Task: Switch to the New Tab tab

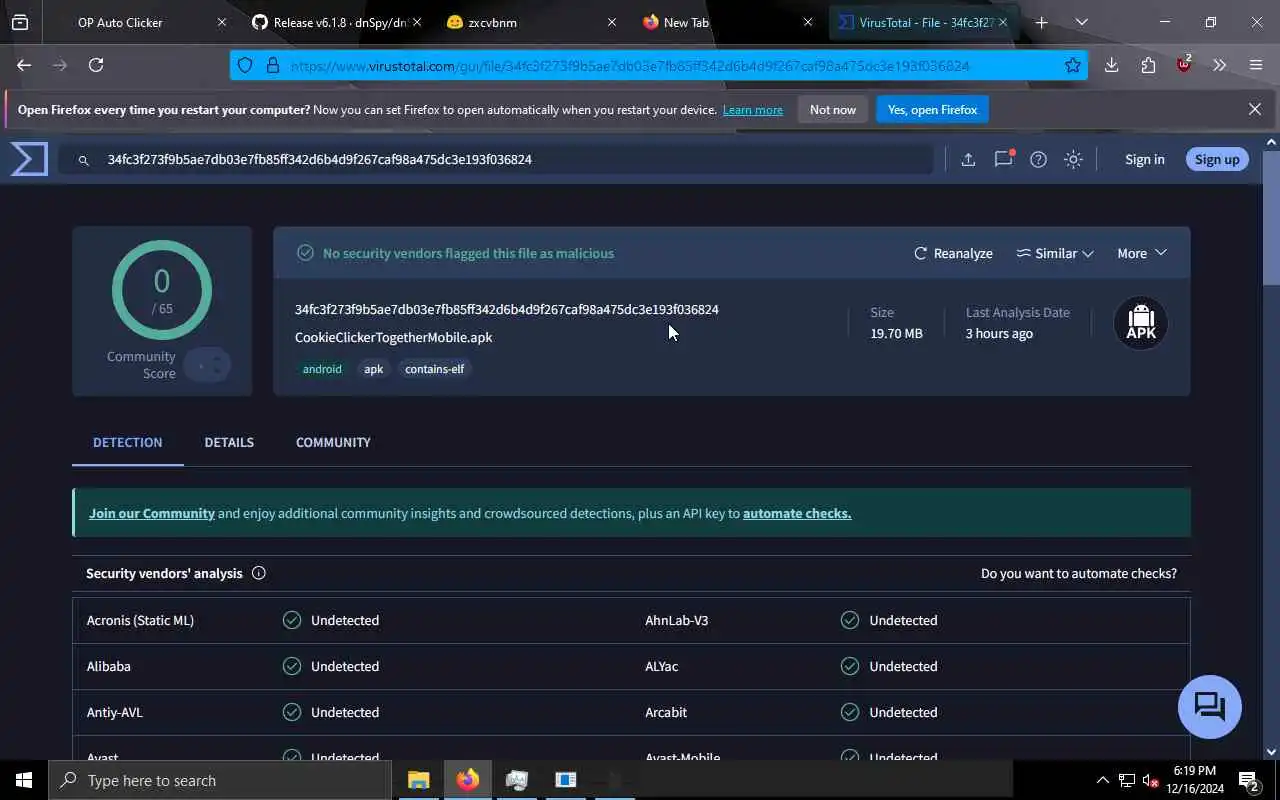Action: click(x=727, y=22)
